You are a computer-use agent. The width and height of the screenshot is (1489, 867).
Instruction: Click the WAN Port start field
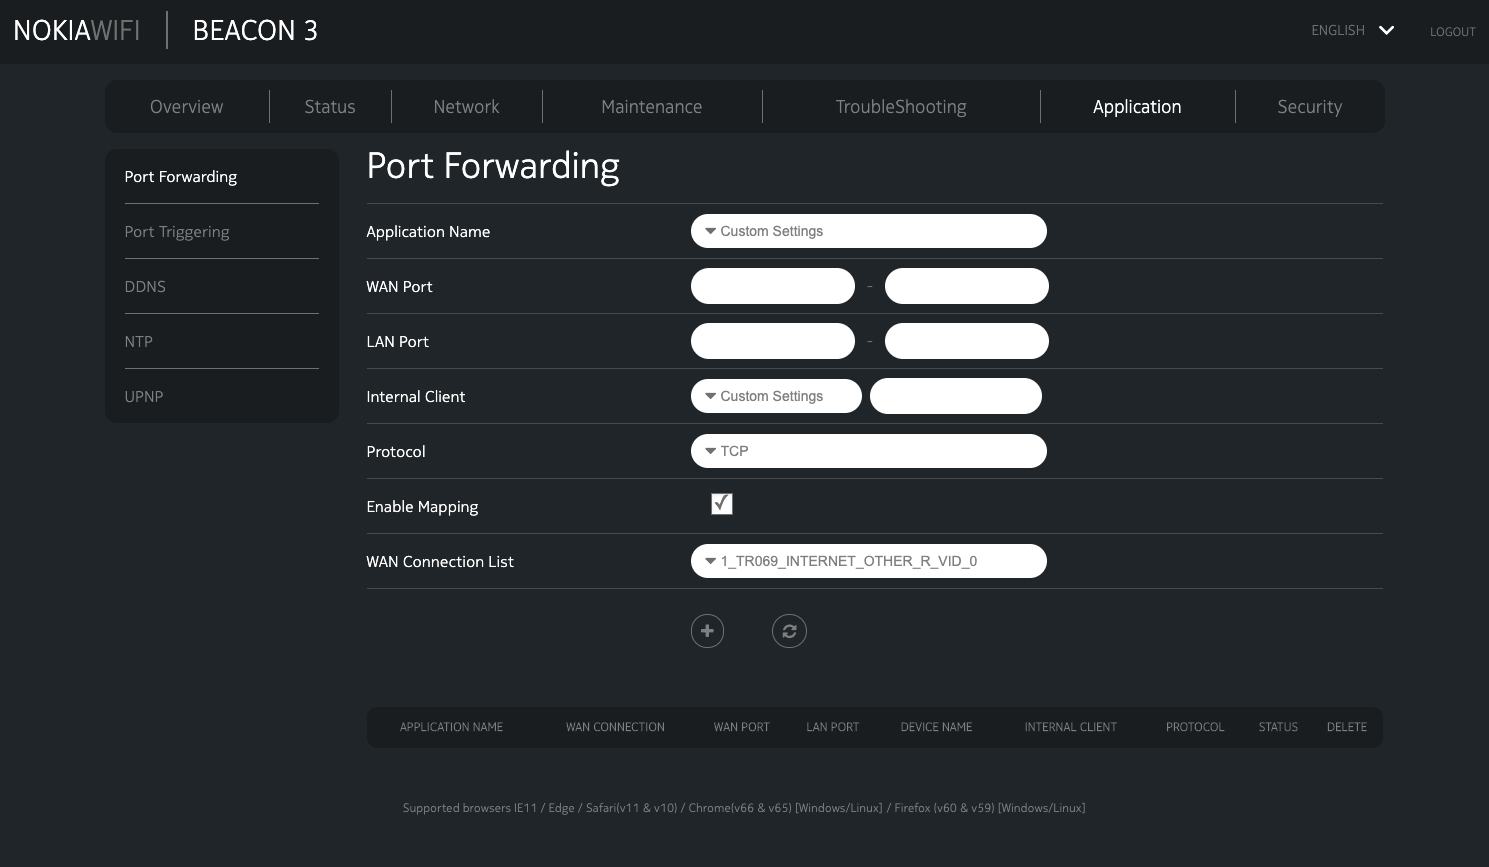pos(773,286)
